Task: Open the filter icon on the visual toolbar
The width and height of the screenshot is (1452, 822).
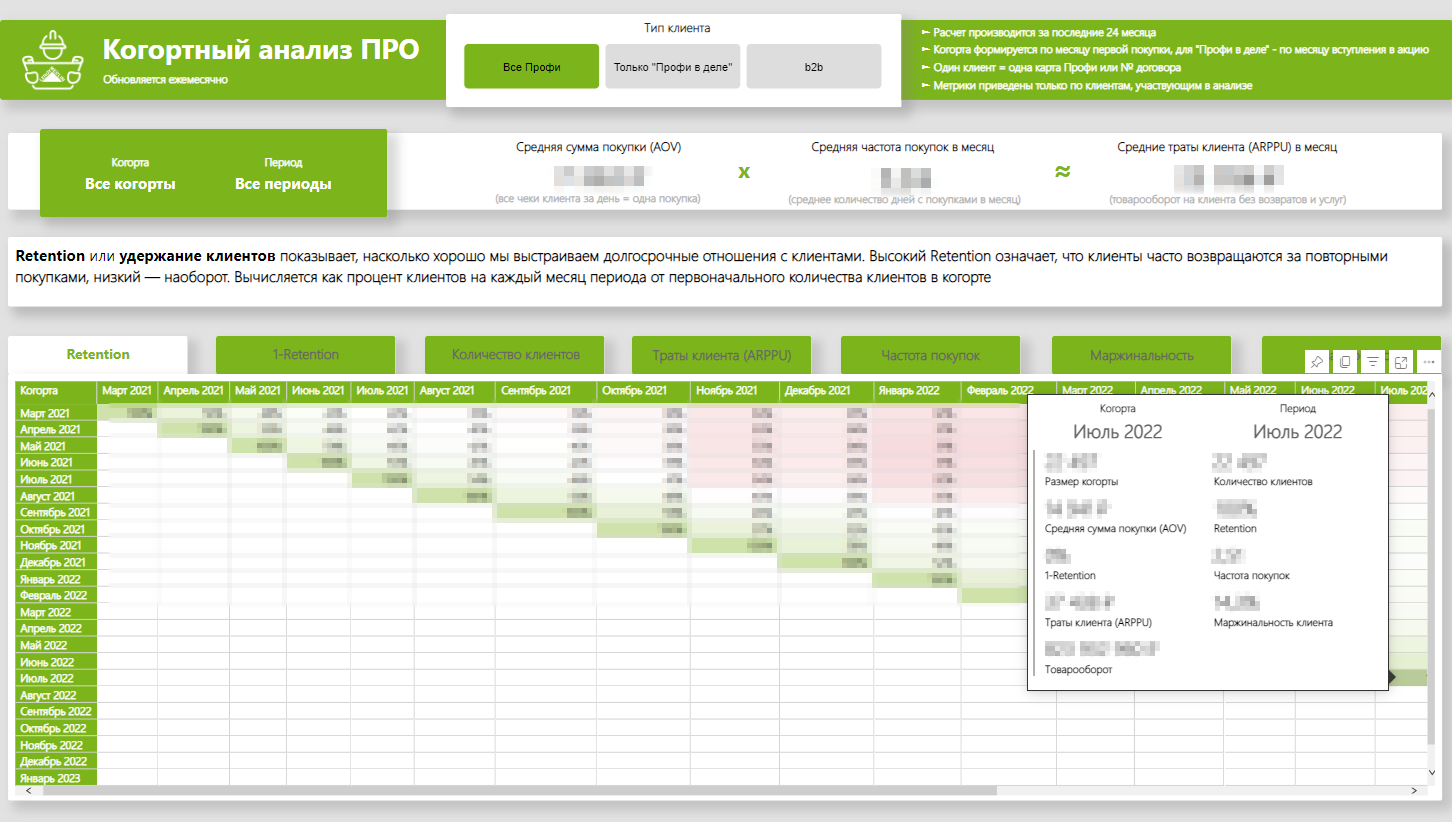Action: pyautogui.click(x=1373, y=361)
